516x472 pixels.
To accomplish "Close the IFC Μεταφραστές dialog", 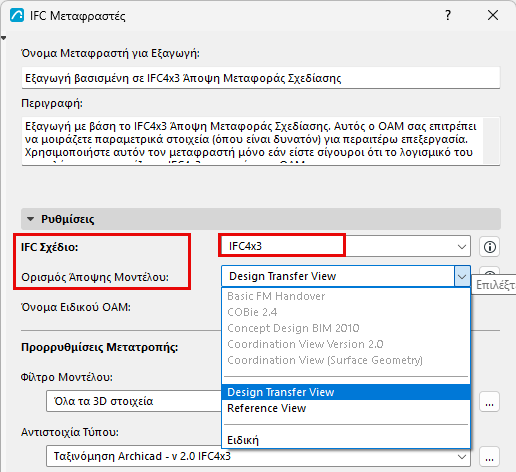I will coord(493,15).
